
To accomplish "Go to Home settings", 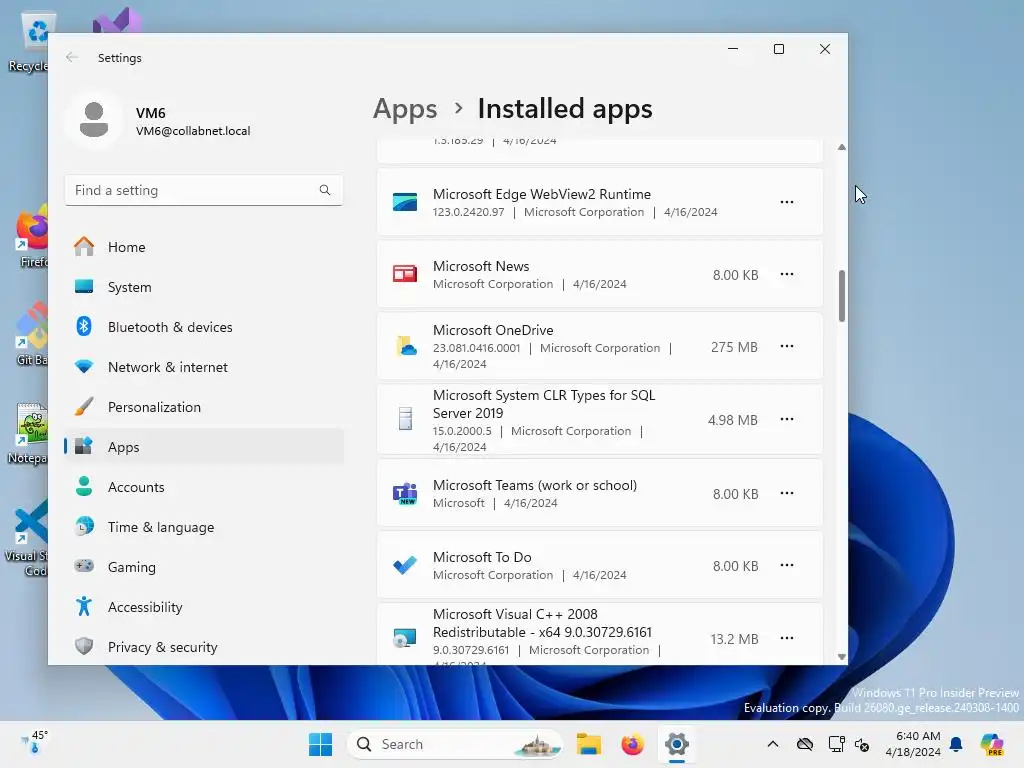I will 204,247.
